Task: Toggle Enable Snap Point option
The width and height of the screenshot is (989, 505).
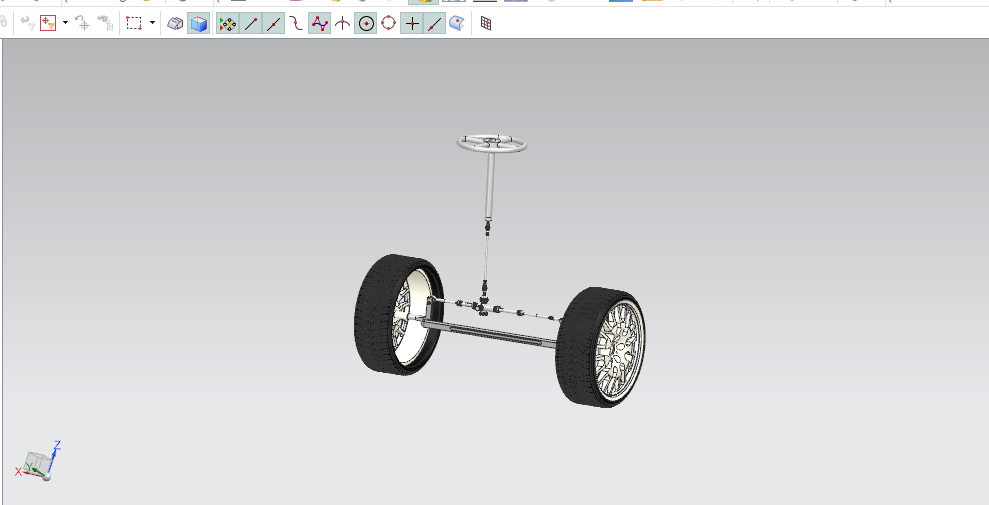Action: 228,24
